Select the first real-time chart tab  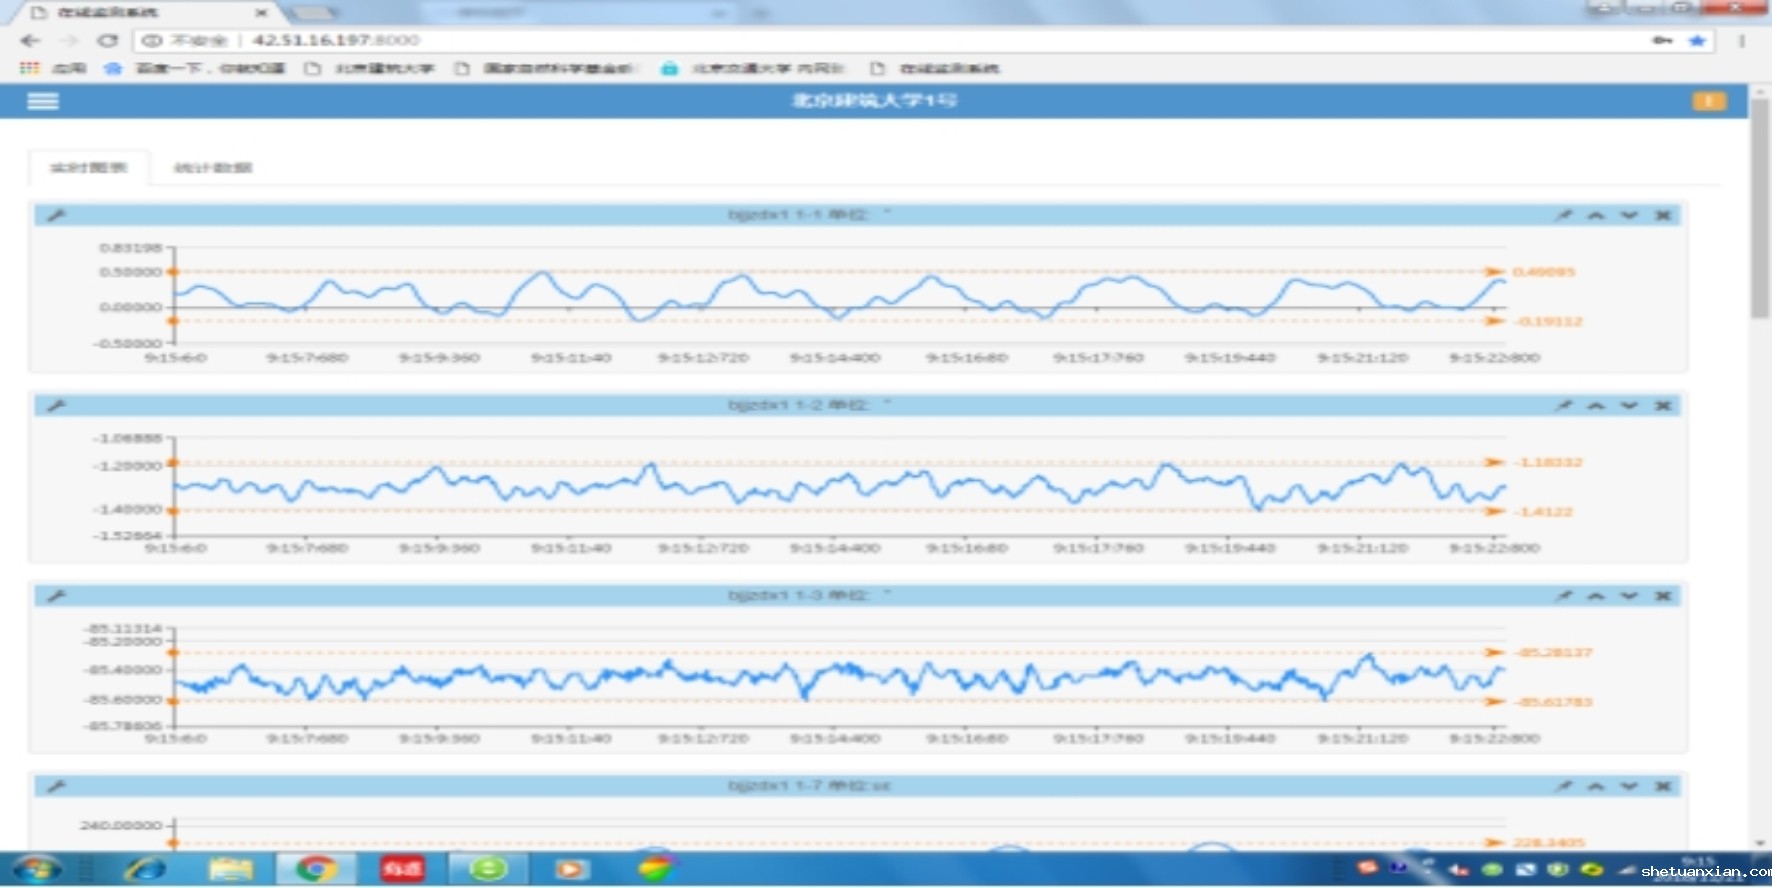tap(89, 168)
